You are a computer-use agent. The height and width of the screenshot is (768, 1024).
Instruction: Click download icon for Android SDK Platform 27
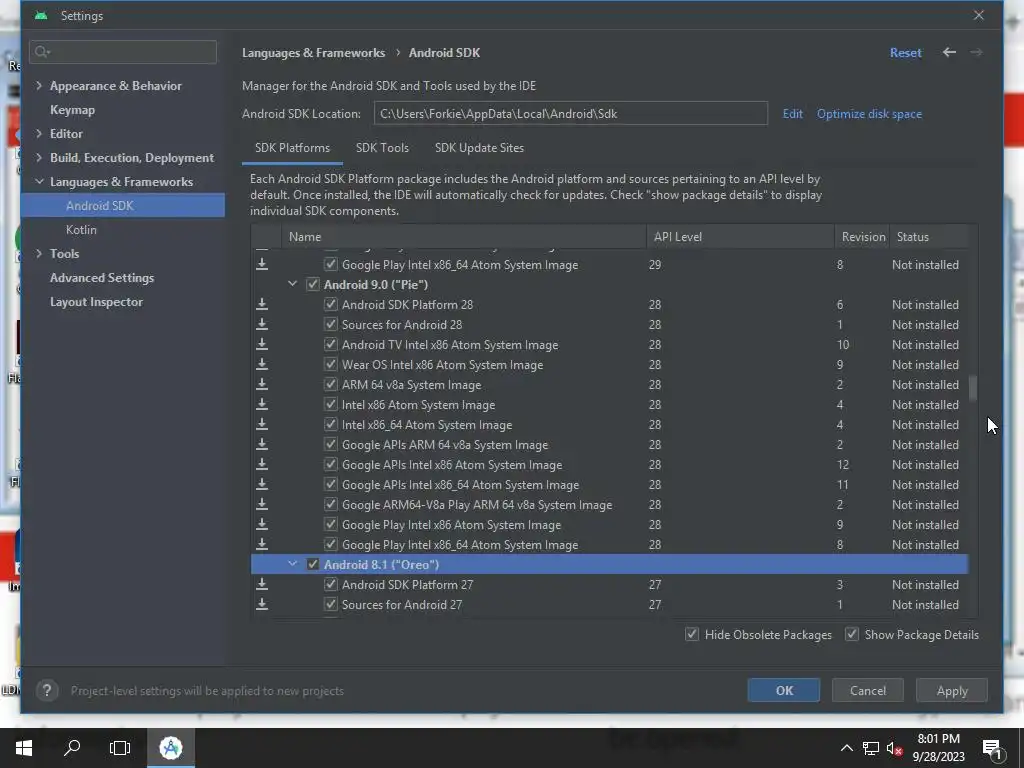[262, 584]
